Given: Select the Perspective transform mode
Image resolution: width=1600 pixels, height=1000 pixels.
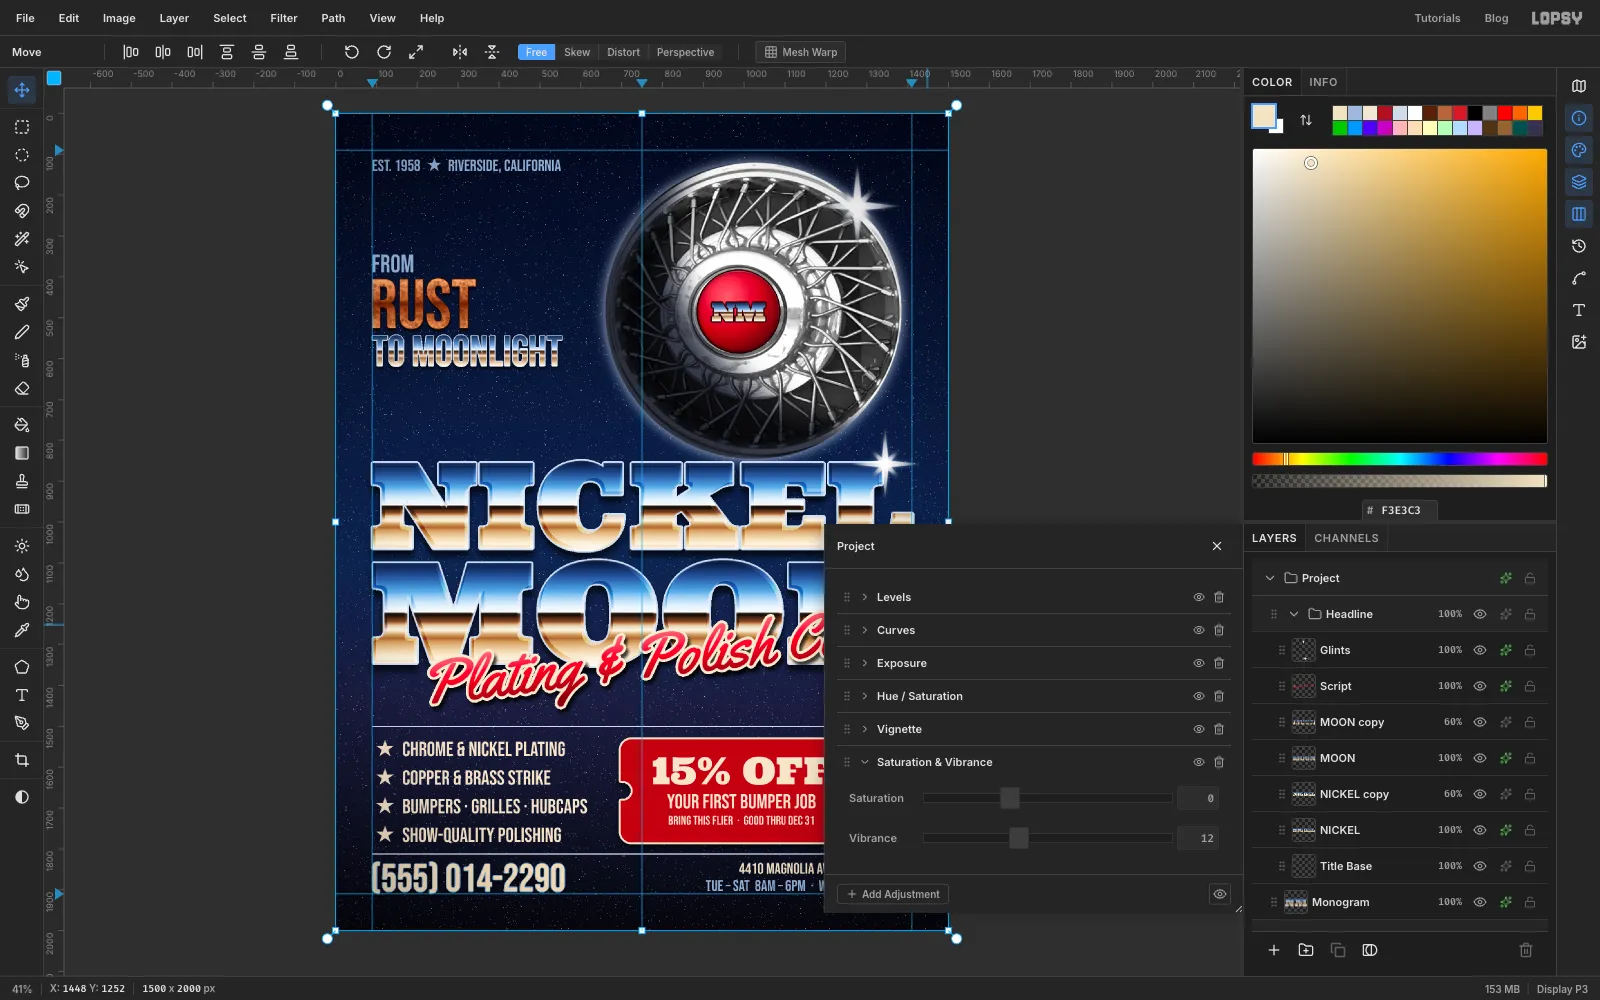Looking at the screenshot, I should point(685,52).
